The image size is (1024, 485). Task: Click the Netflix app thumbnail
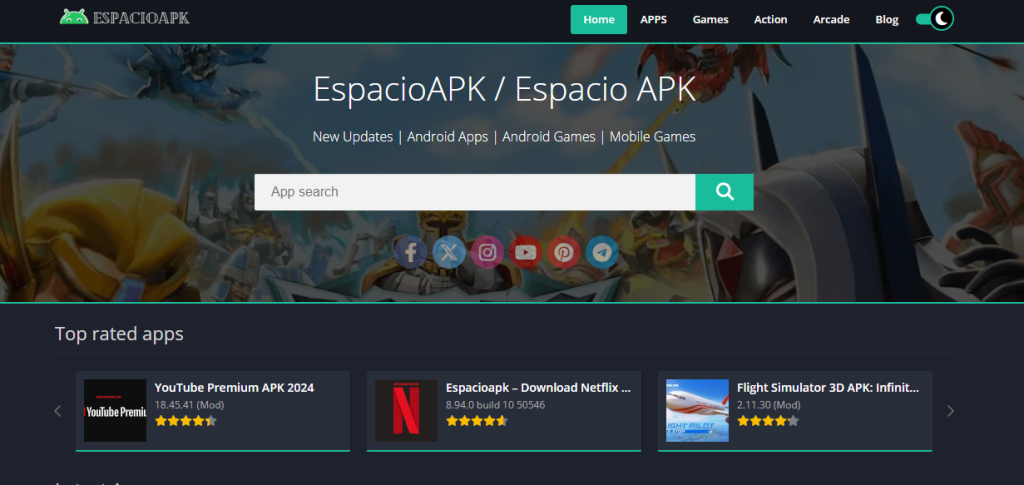coord(406,411)
